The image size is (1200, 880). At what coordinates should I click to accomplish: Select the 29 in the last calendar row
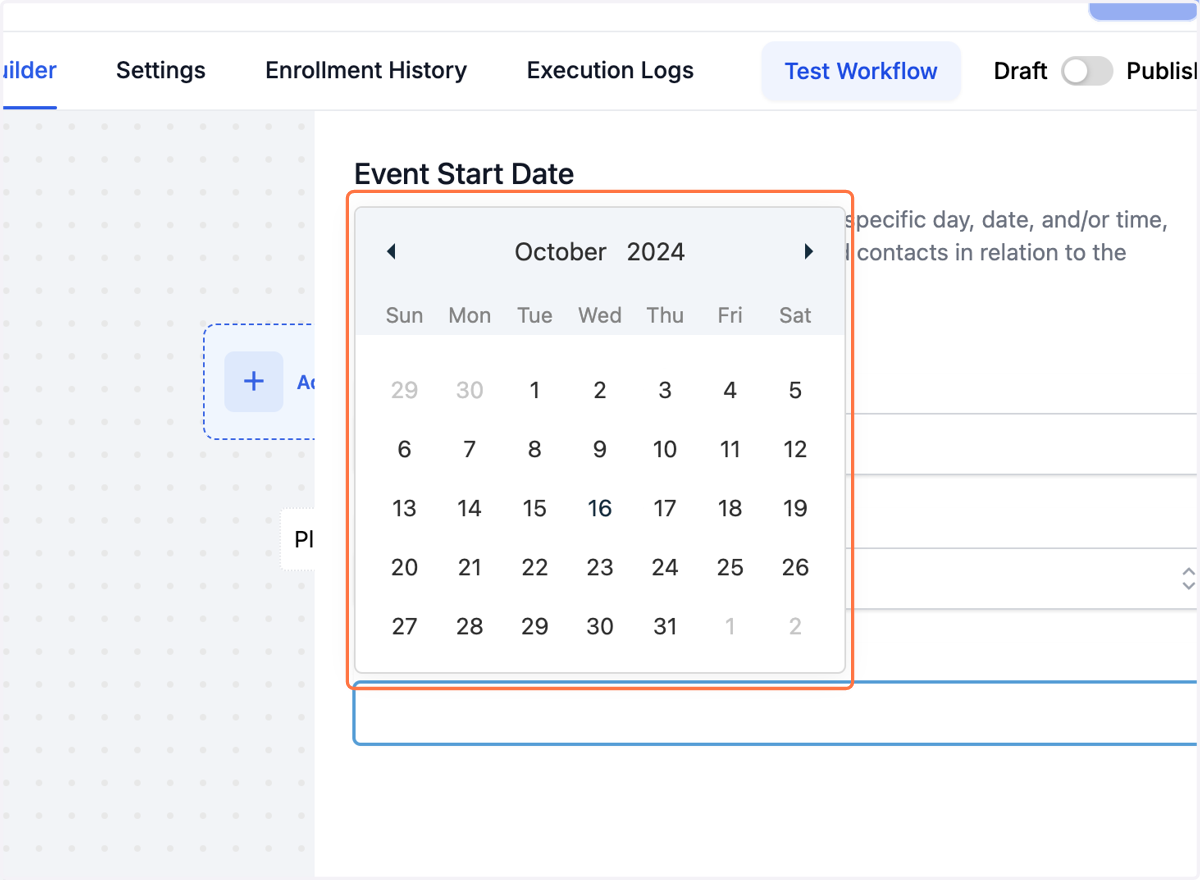coord(535,626)
